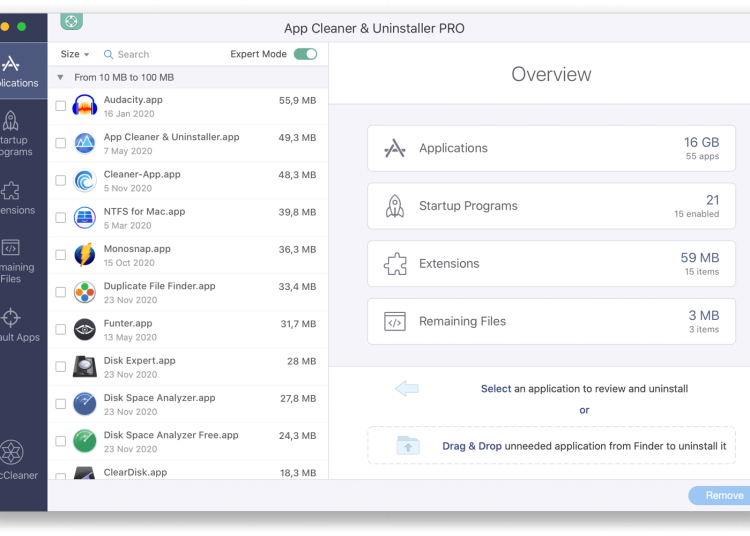This screenshot has width=750, height=536.
Task: Open the Size sort dropdown
Action: (75, 54)
